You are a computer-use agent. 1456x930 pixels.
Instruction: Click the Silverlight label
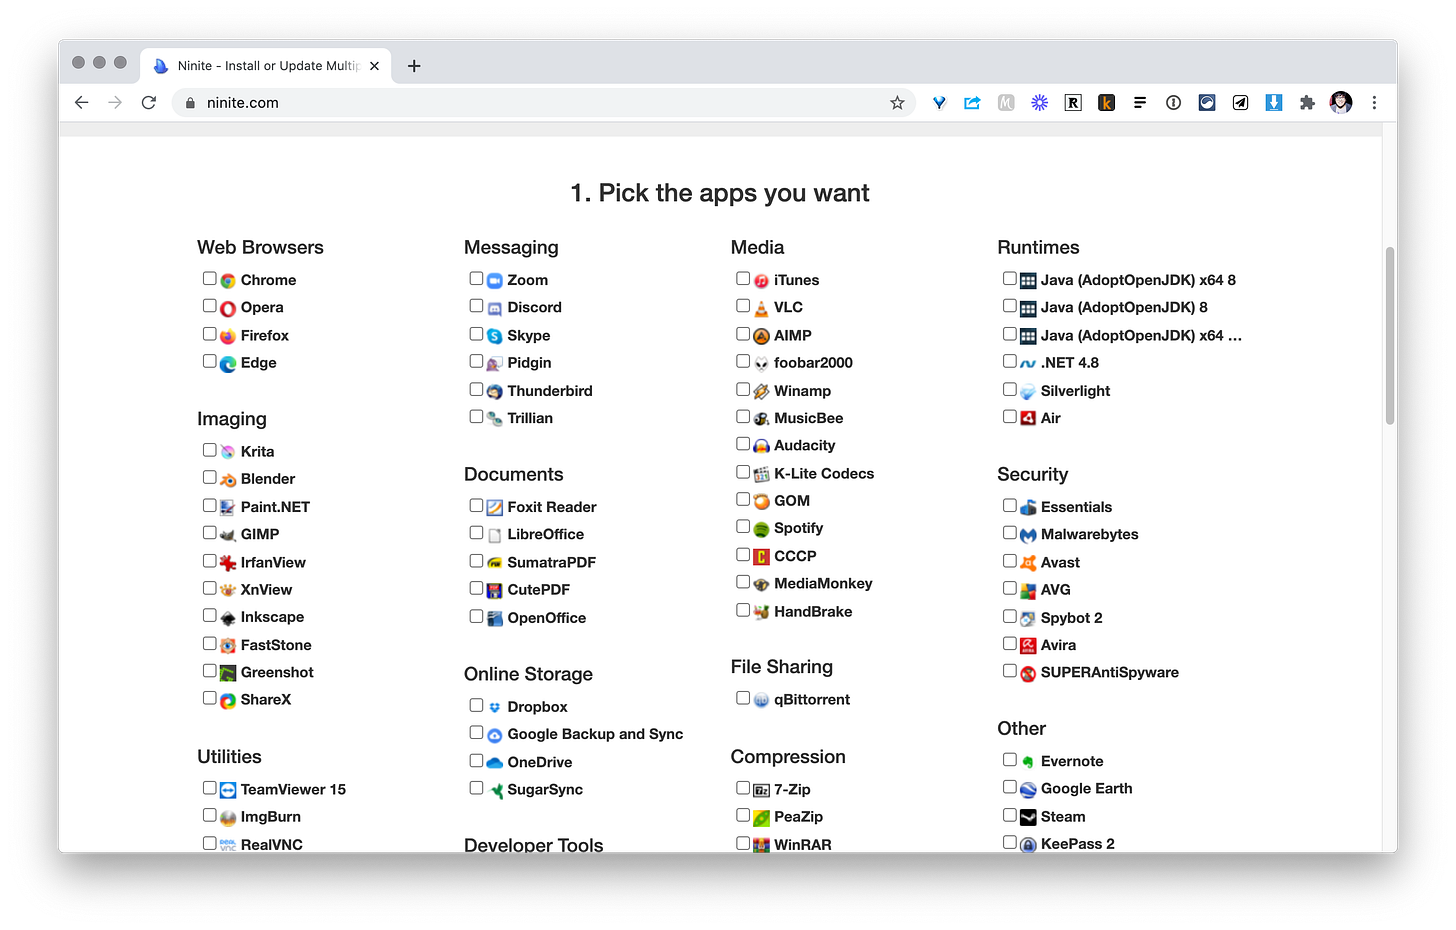(x=1075, y=391)
